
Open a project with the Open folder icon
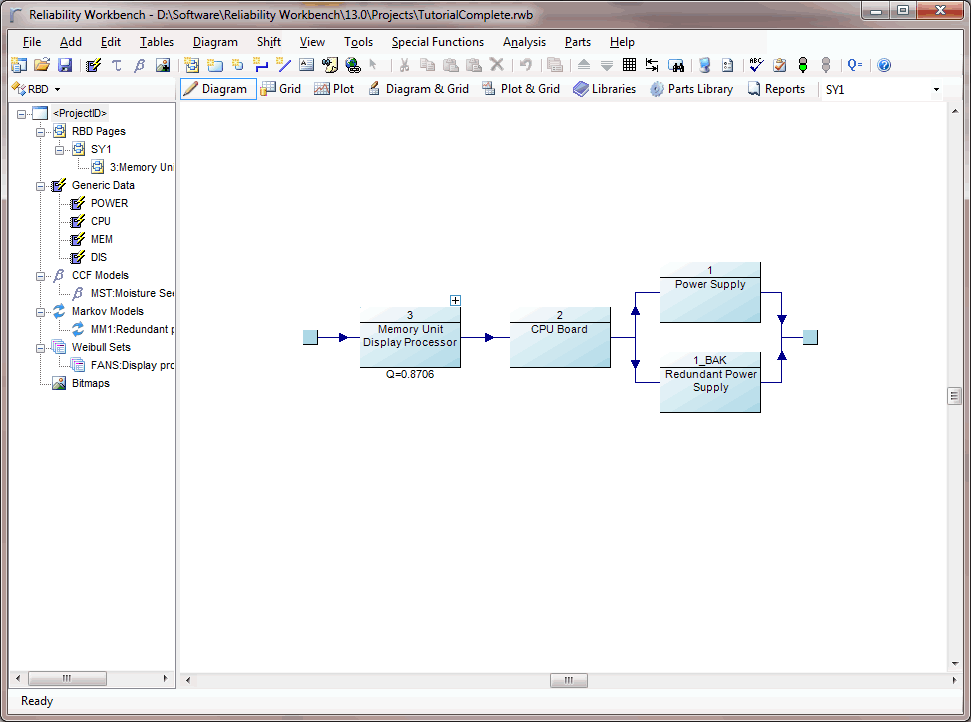coord(42,64)
